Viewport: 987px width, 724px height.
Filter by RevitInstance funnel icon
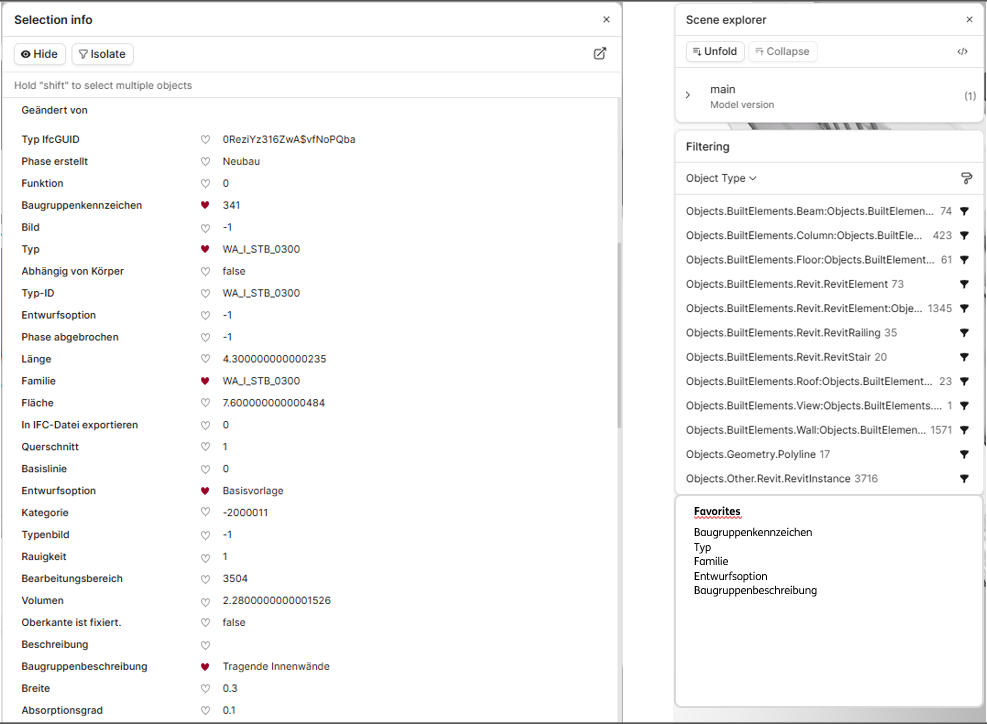(964, 479)
